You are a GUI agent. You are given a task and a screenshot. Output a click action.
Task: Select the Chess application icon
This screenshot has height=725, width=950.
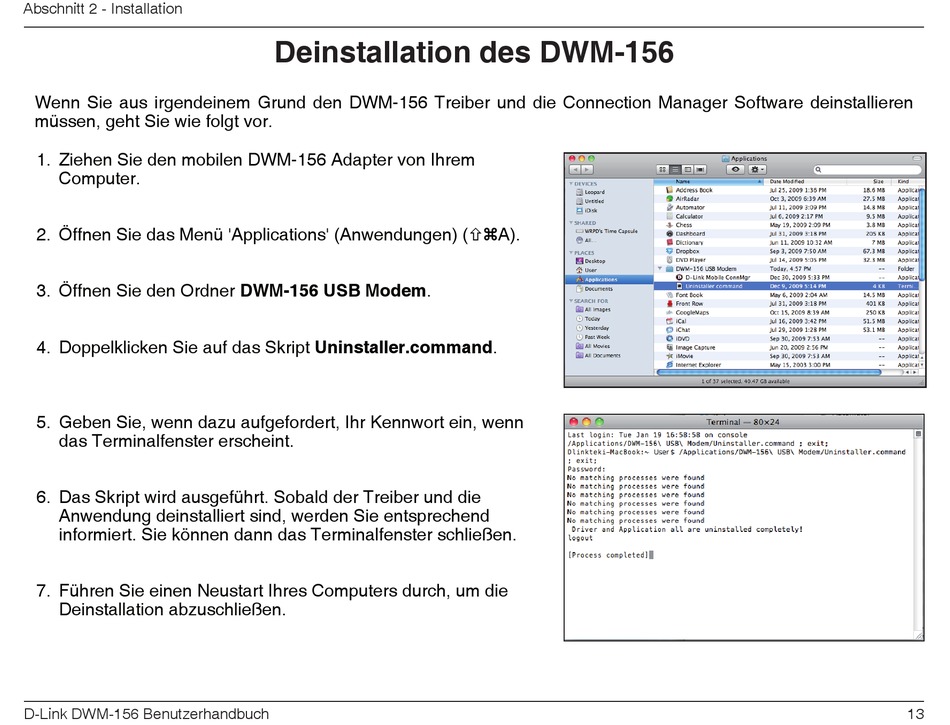pos(669,225)
